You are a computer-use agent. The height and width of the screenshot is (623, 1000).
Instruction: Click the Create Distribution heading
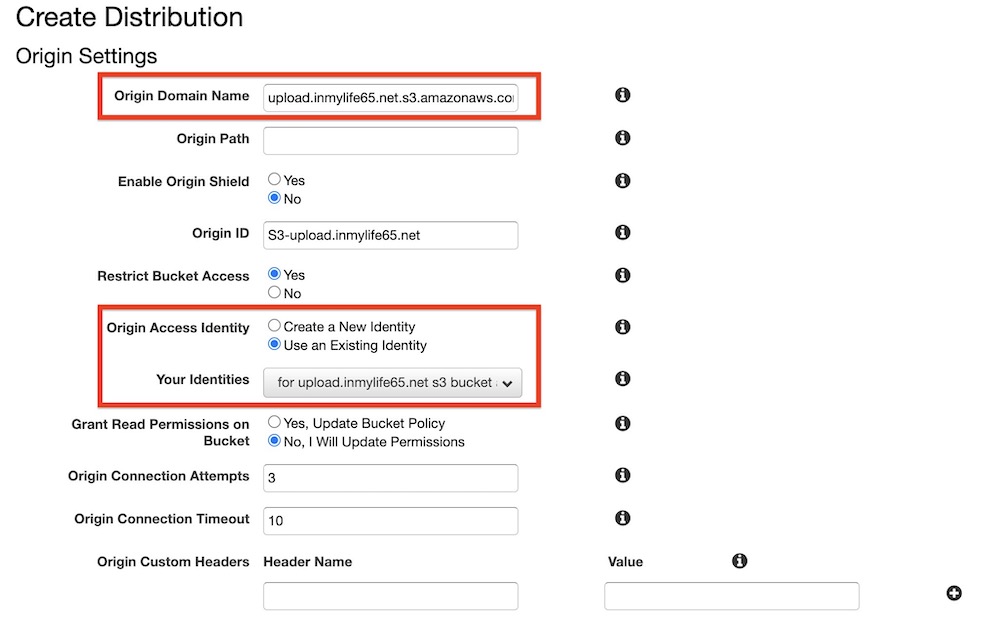(129, 17)
